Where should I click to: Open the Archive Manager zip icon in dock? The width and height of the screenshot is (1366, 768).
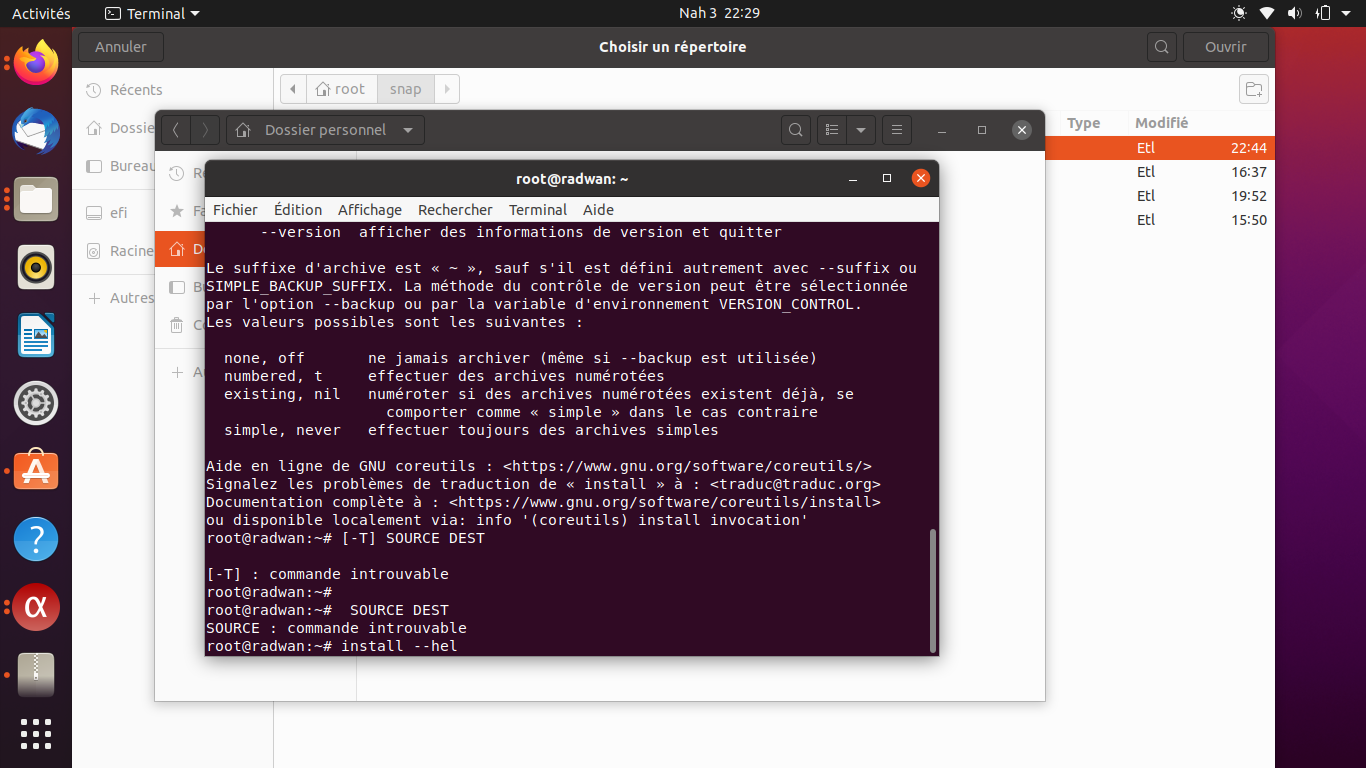[x=36, y=675]
